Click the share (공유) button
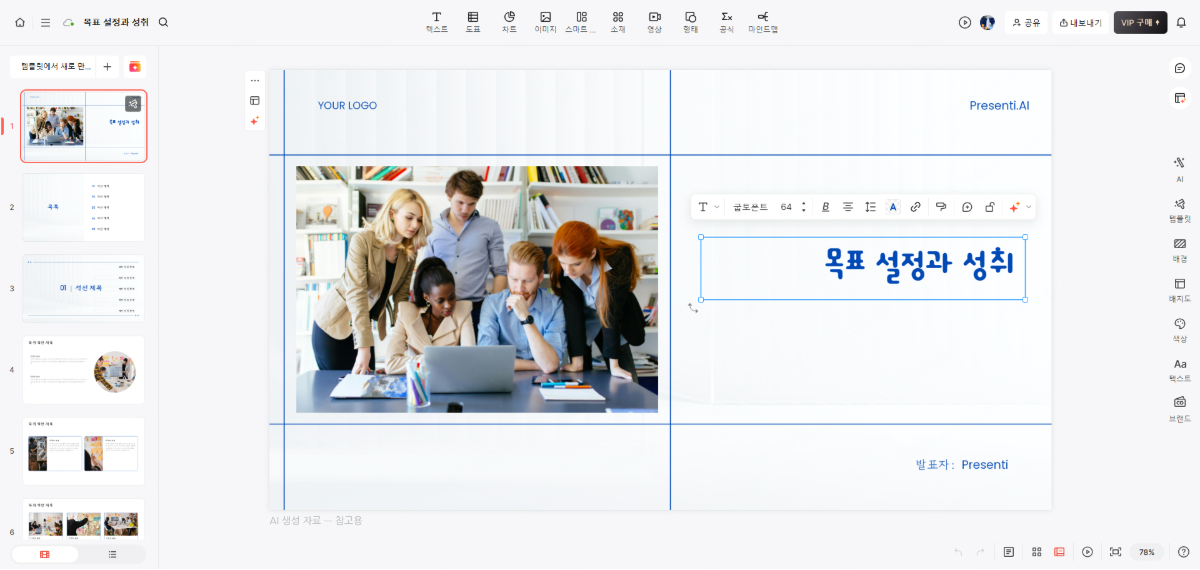Screen dimensions: 1200x570 (x=1026, y=22)
